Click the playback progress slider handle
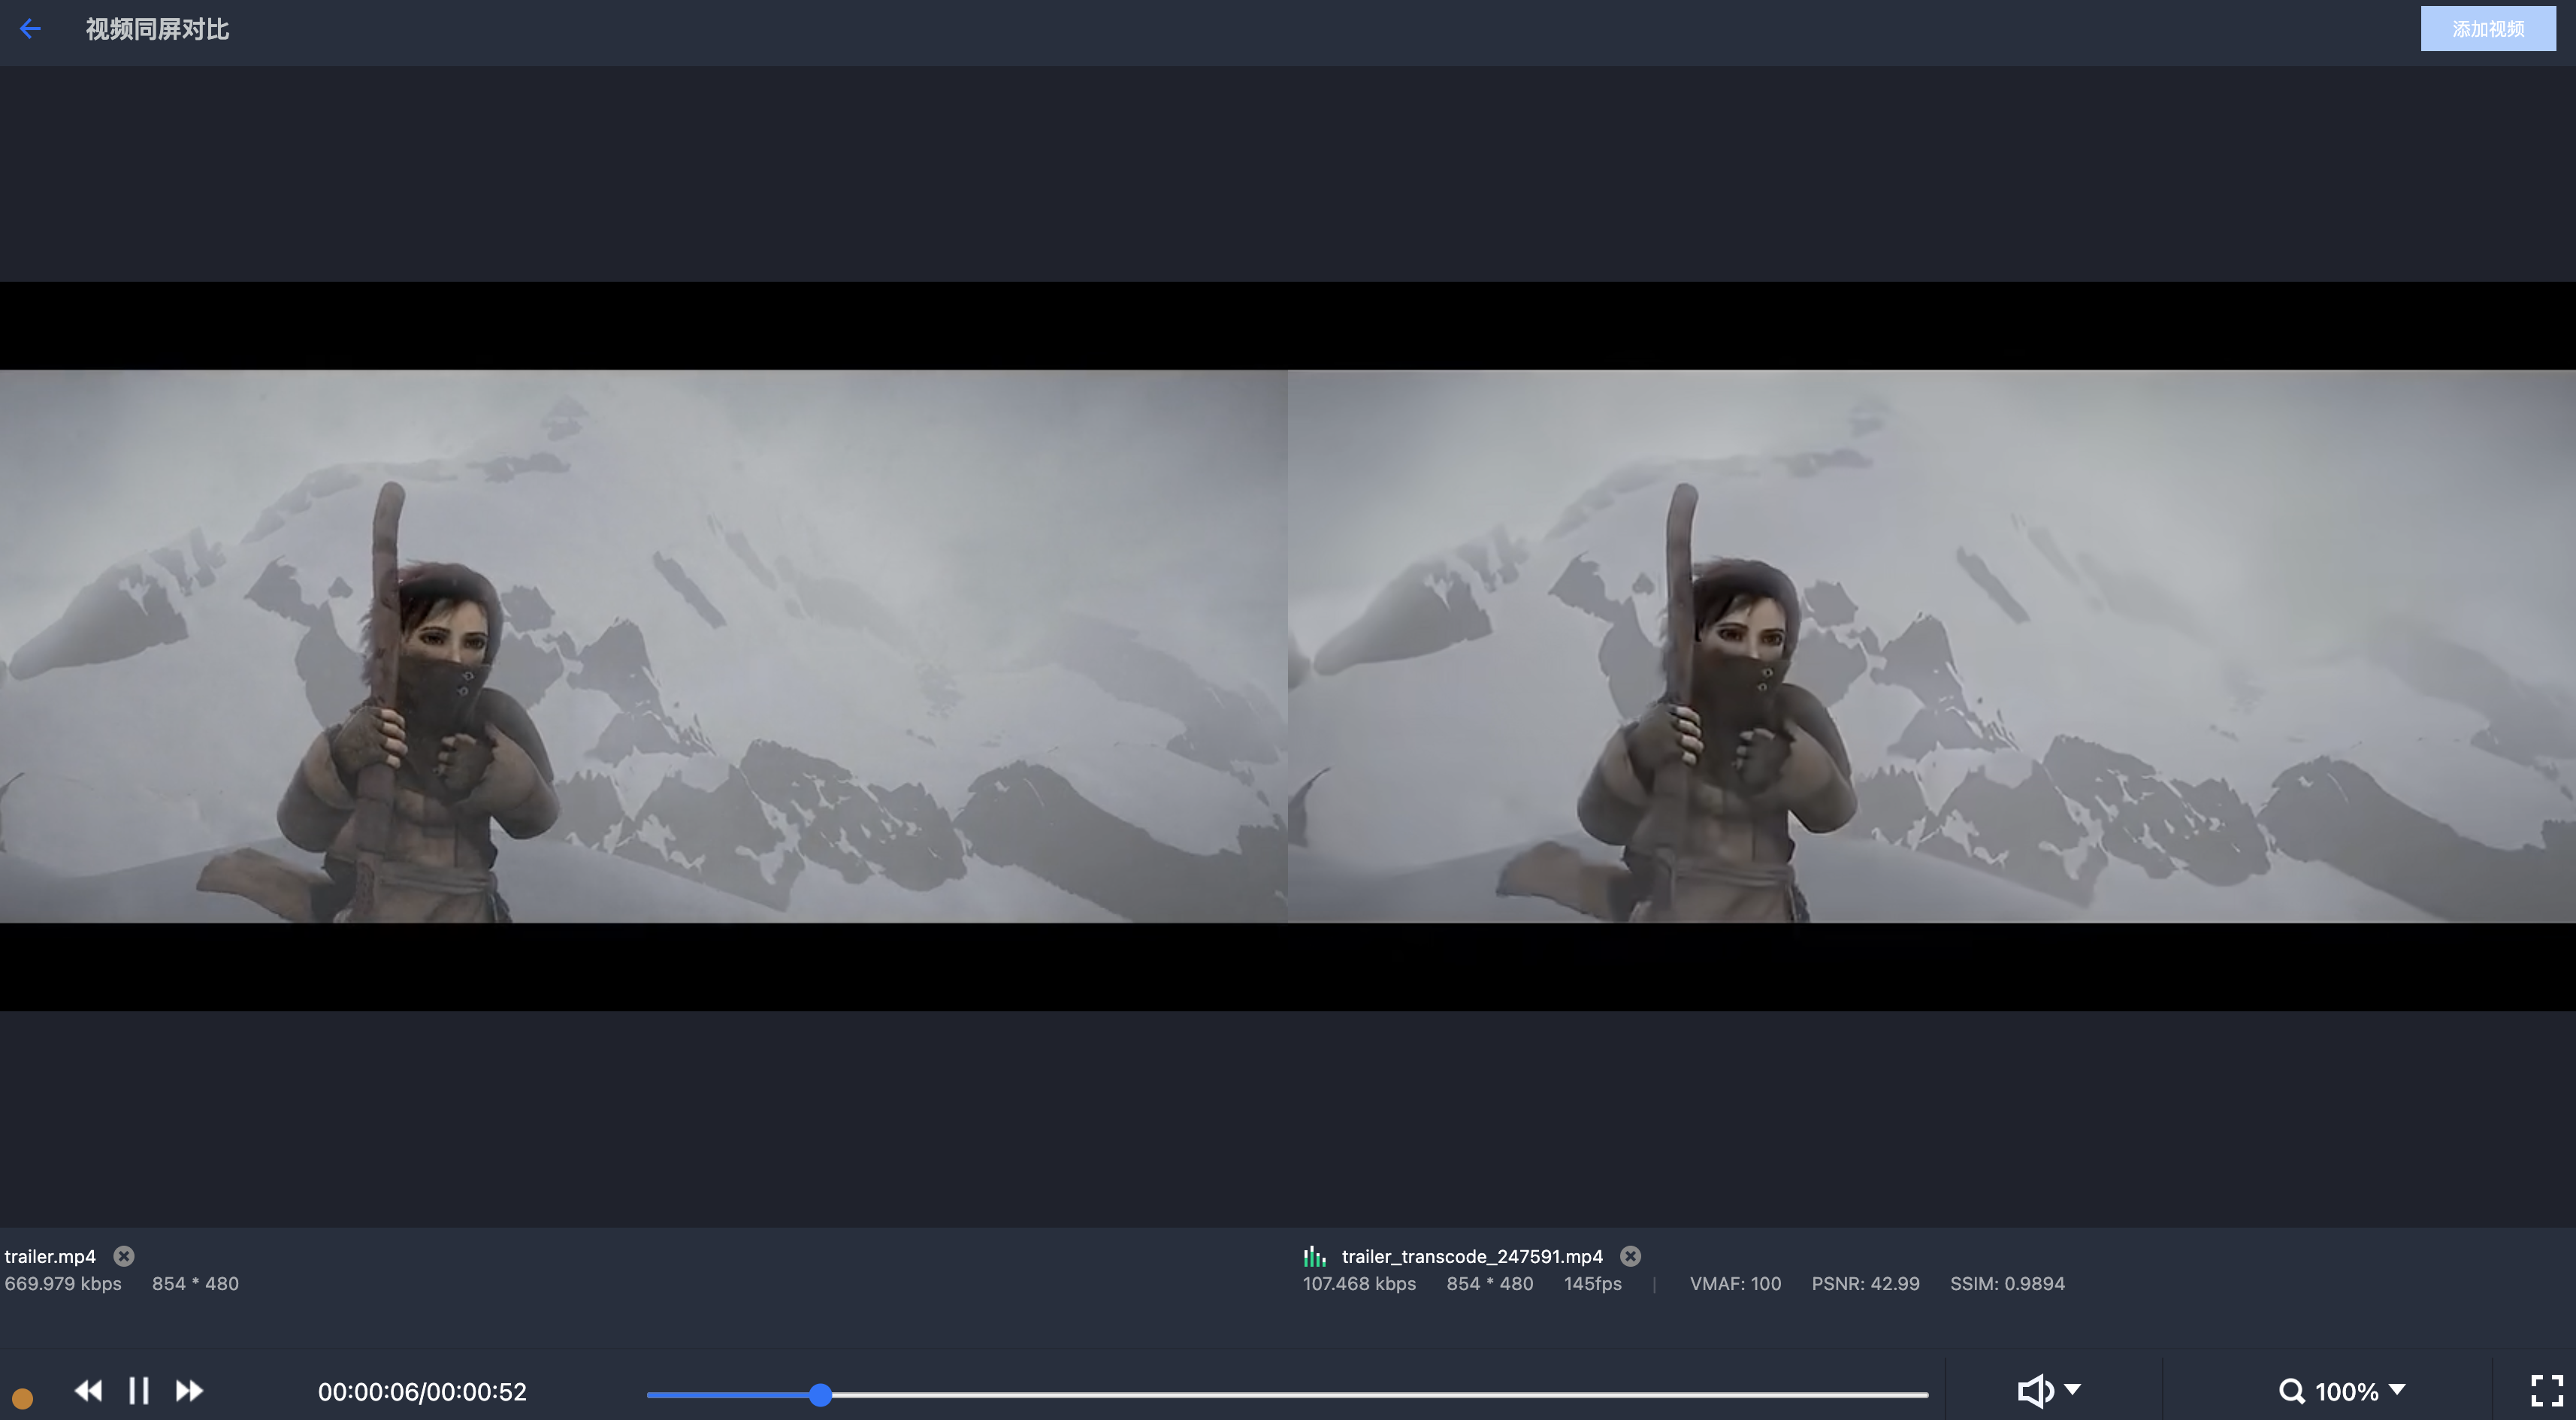The height and width of the screenshot is (1420, 2576). coord(820,1394)
